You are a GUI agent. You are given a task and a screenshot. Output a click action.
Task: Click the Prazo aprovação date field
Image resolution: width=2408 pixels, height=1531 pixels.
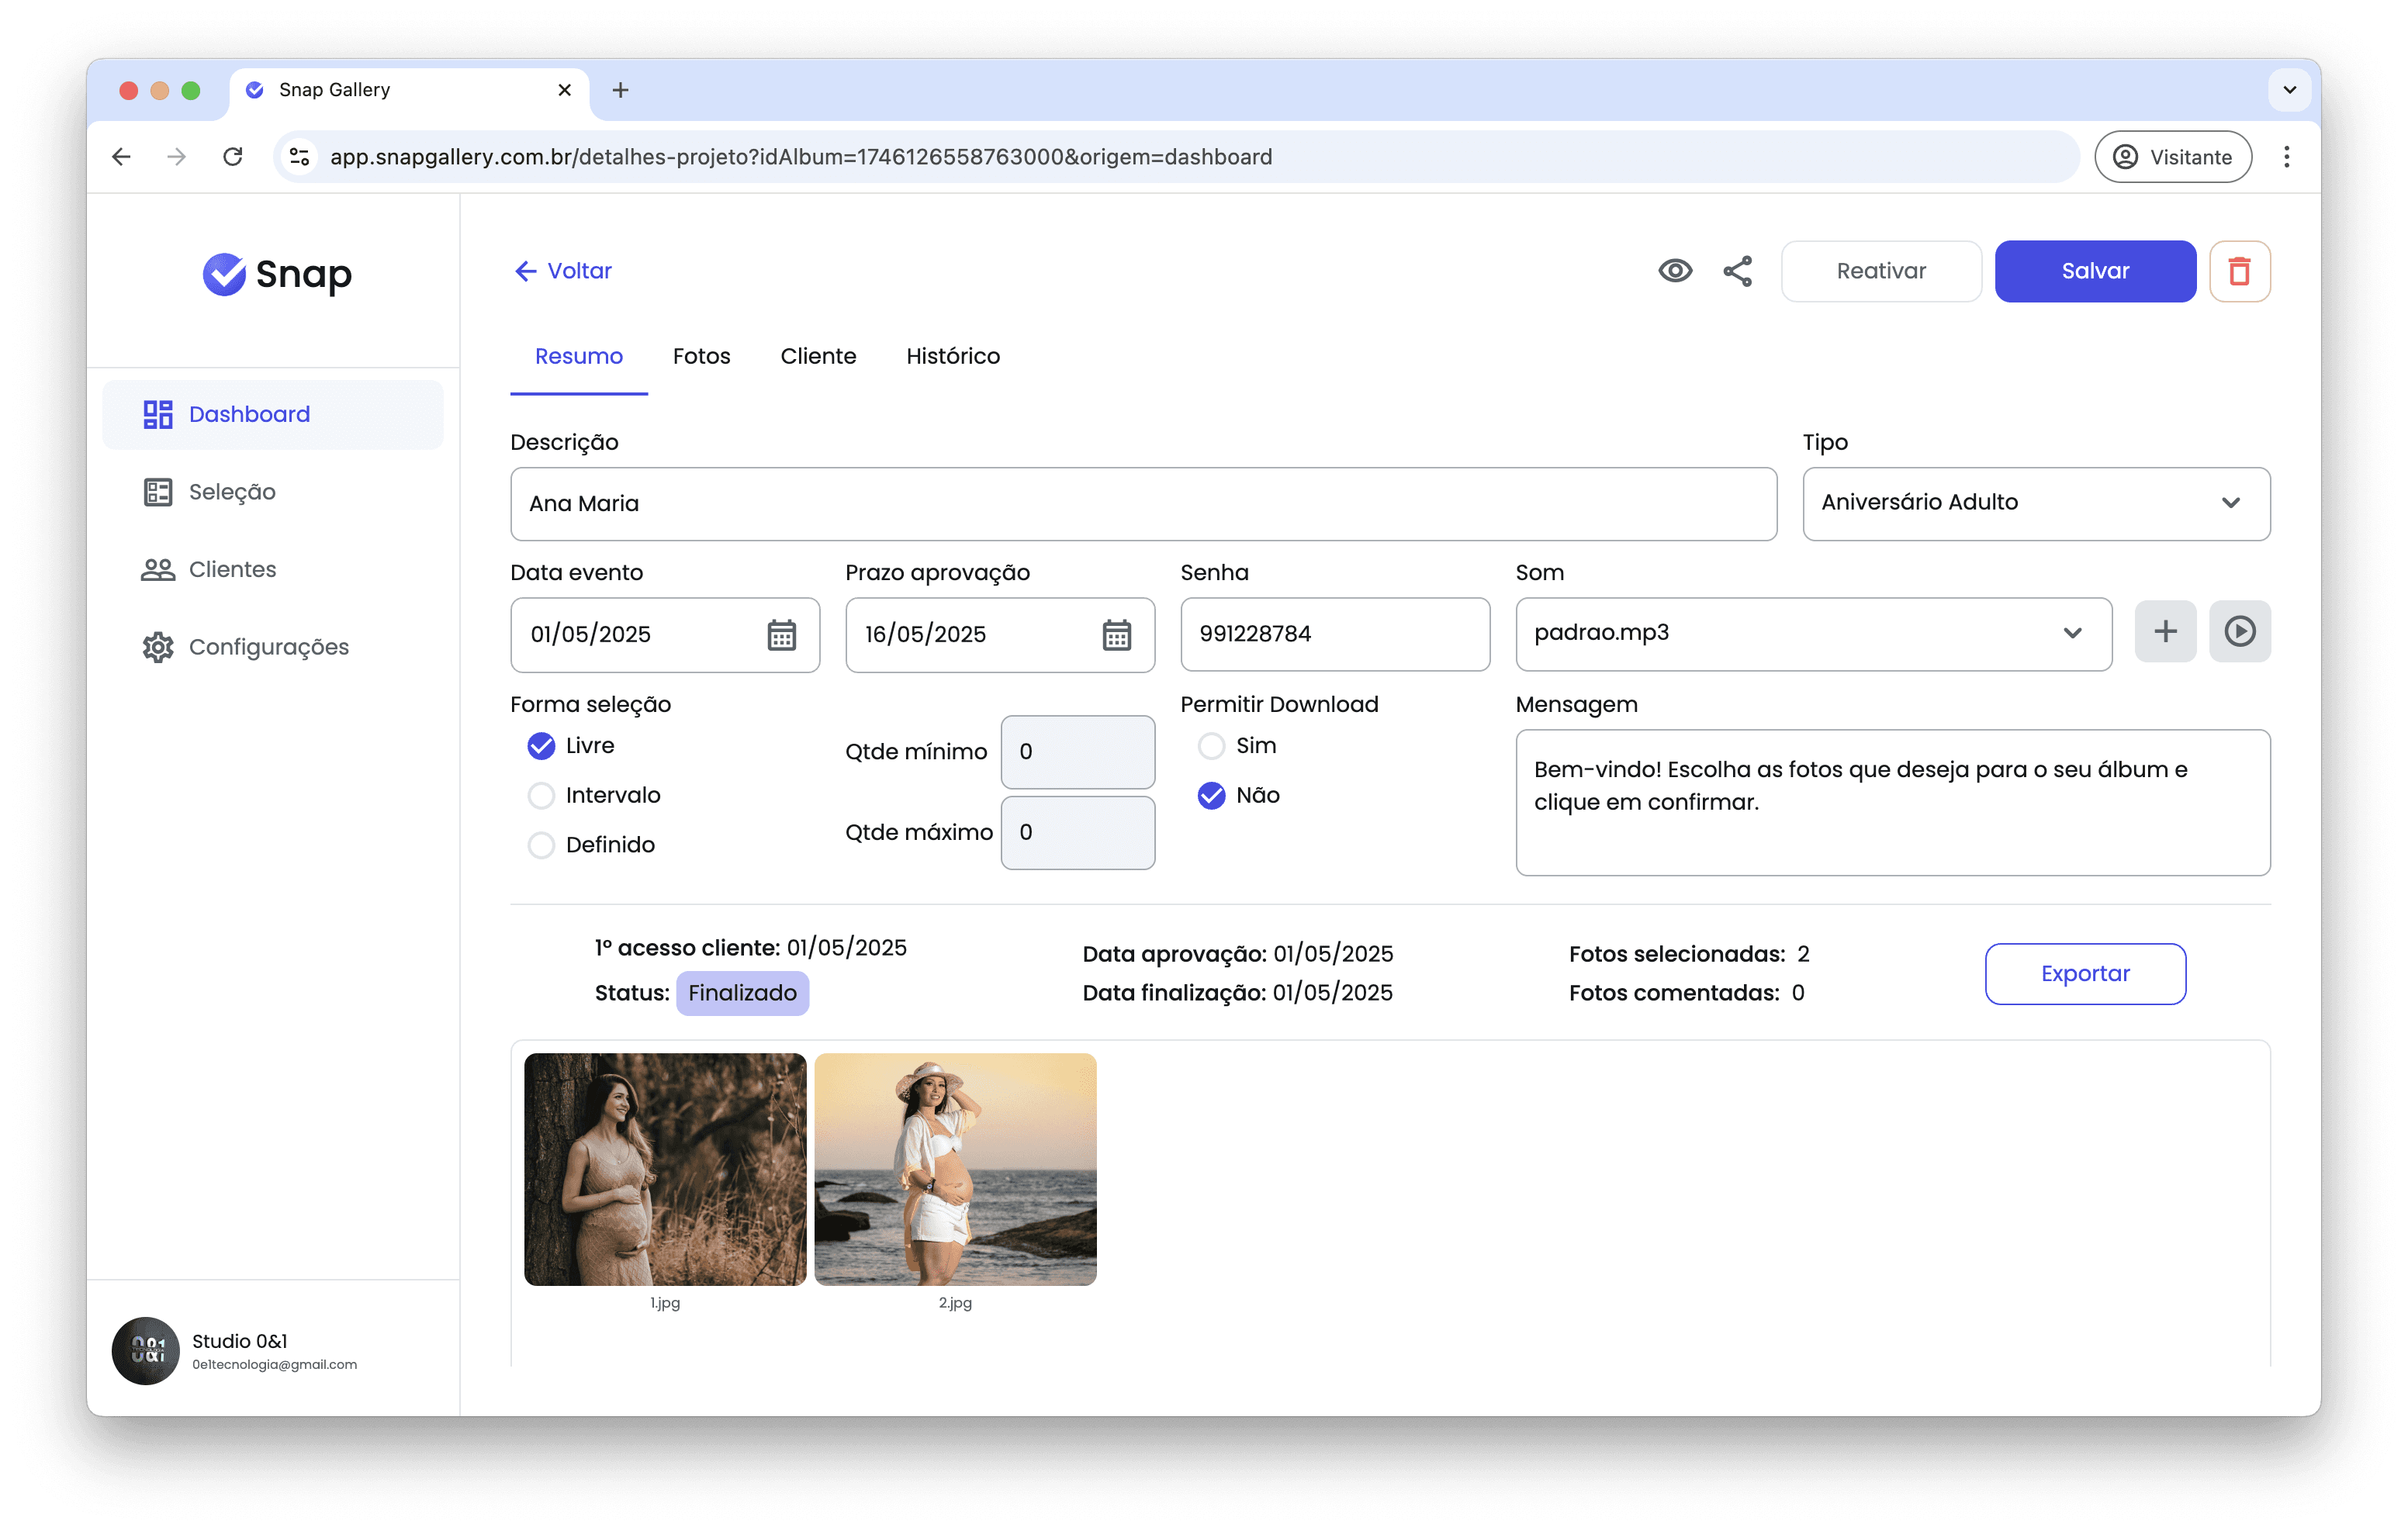point(1000,635)
